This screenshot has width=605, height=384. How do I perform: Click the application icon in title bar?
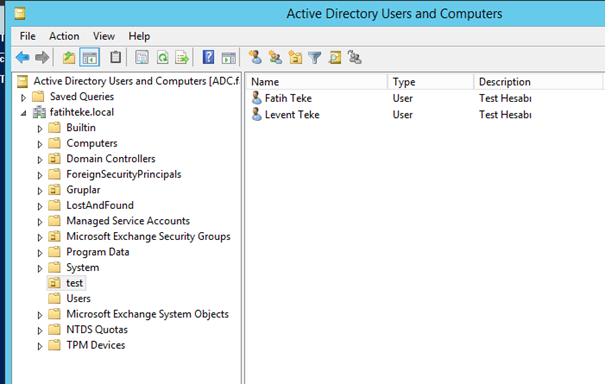pyautogui.click(x=20, y=14)
